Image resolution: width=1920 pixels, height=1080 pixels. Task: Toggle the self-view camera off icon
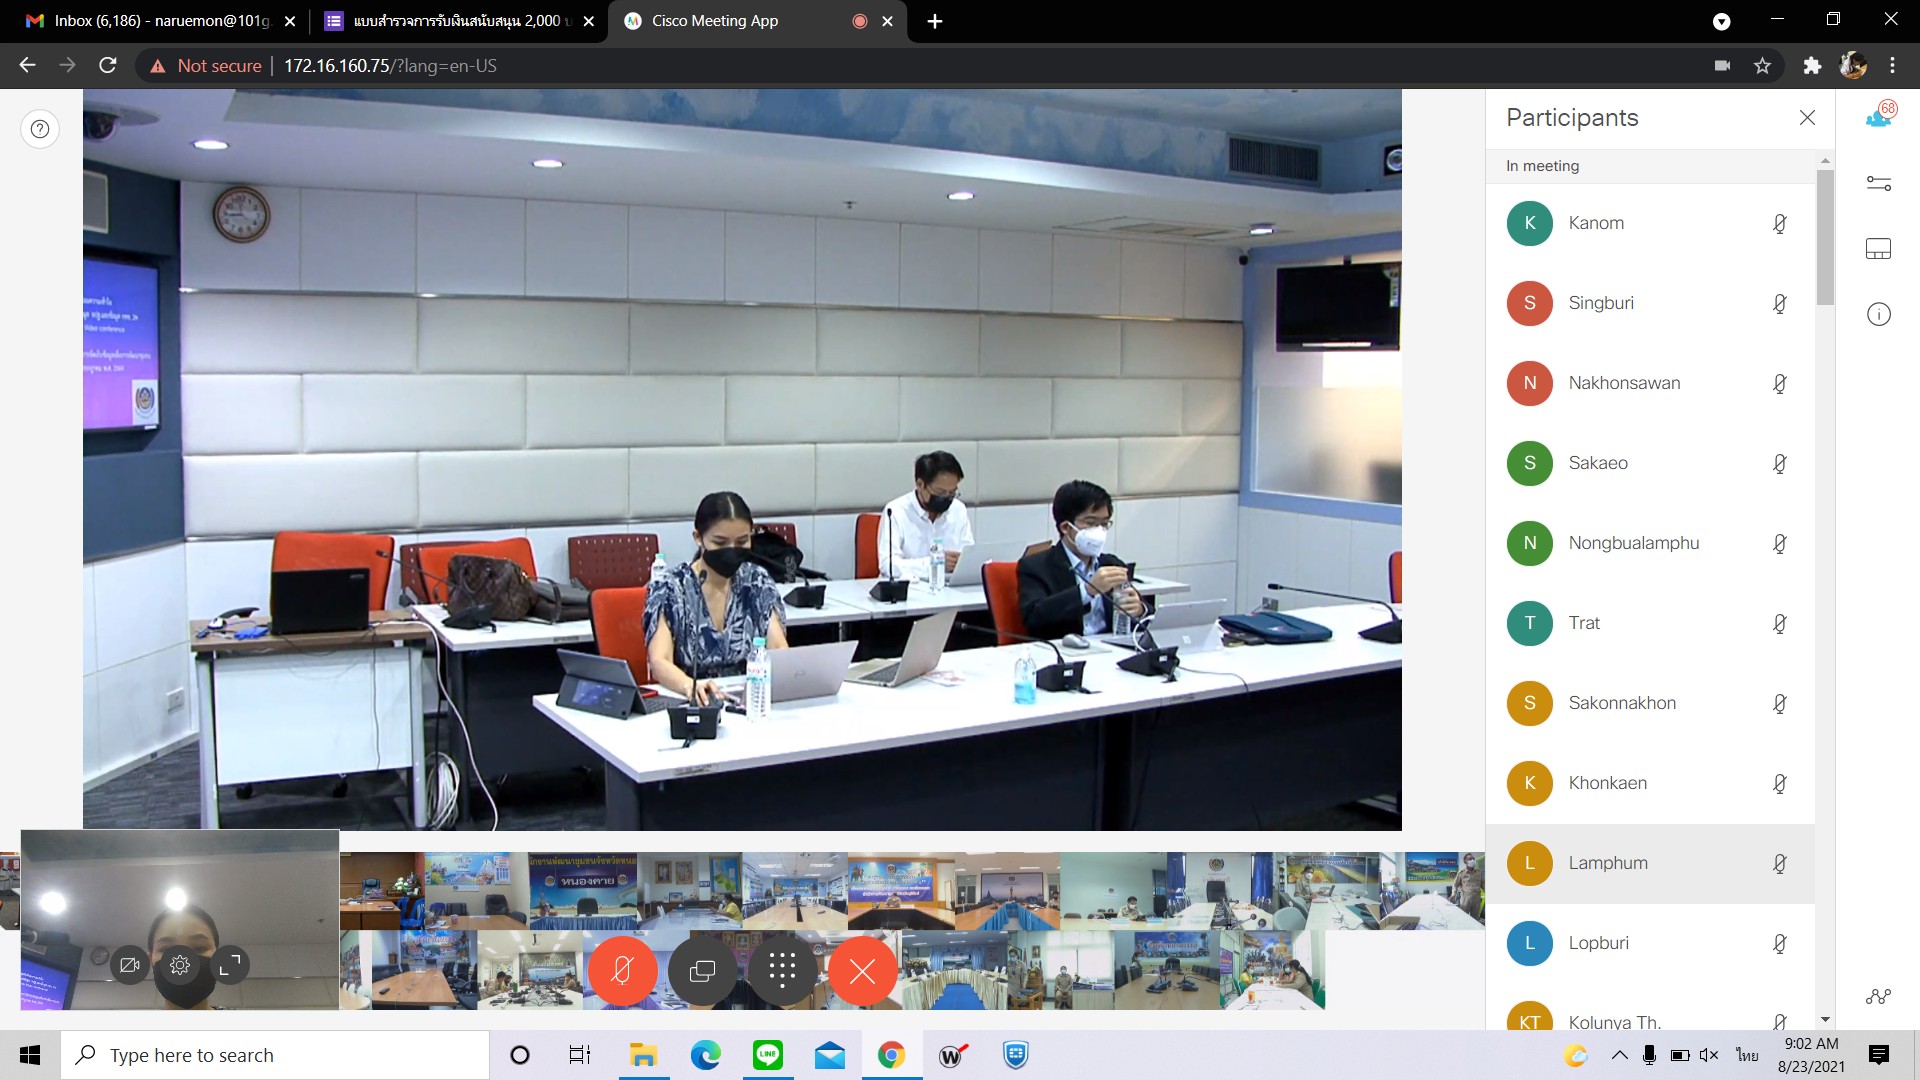130,965
